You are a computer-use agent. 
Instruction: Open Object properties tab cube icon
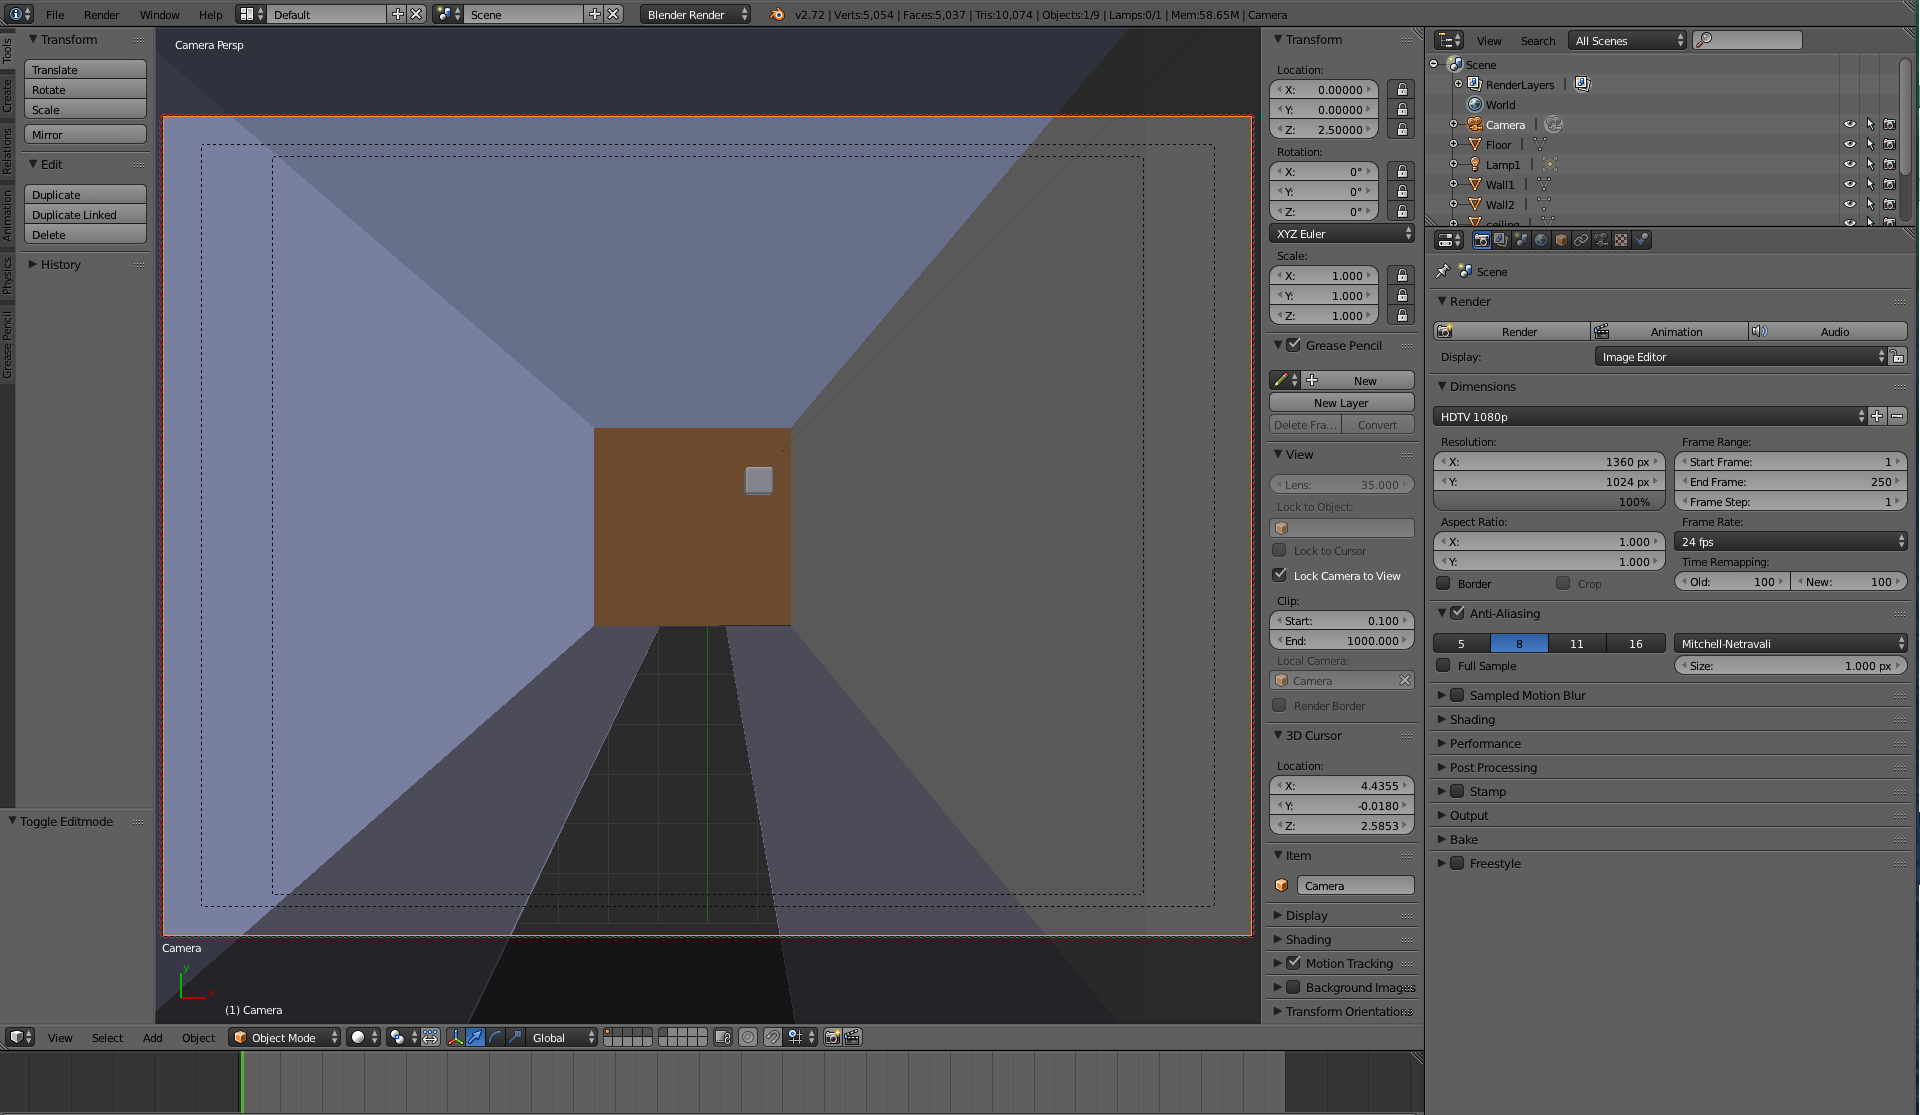pyautogui.click(x=1561, y=240)
